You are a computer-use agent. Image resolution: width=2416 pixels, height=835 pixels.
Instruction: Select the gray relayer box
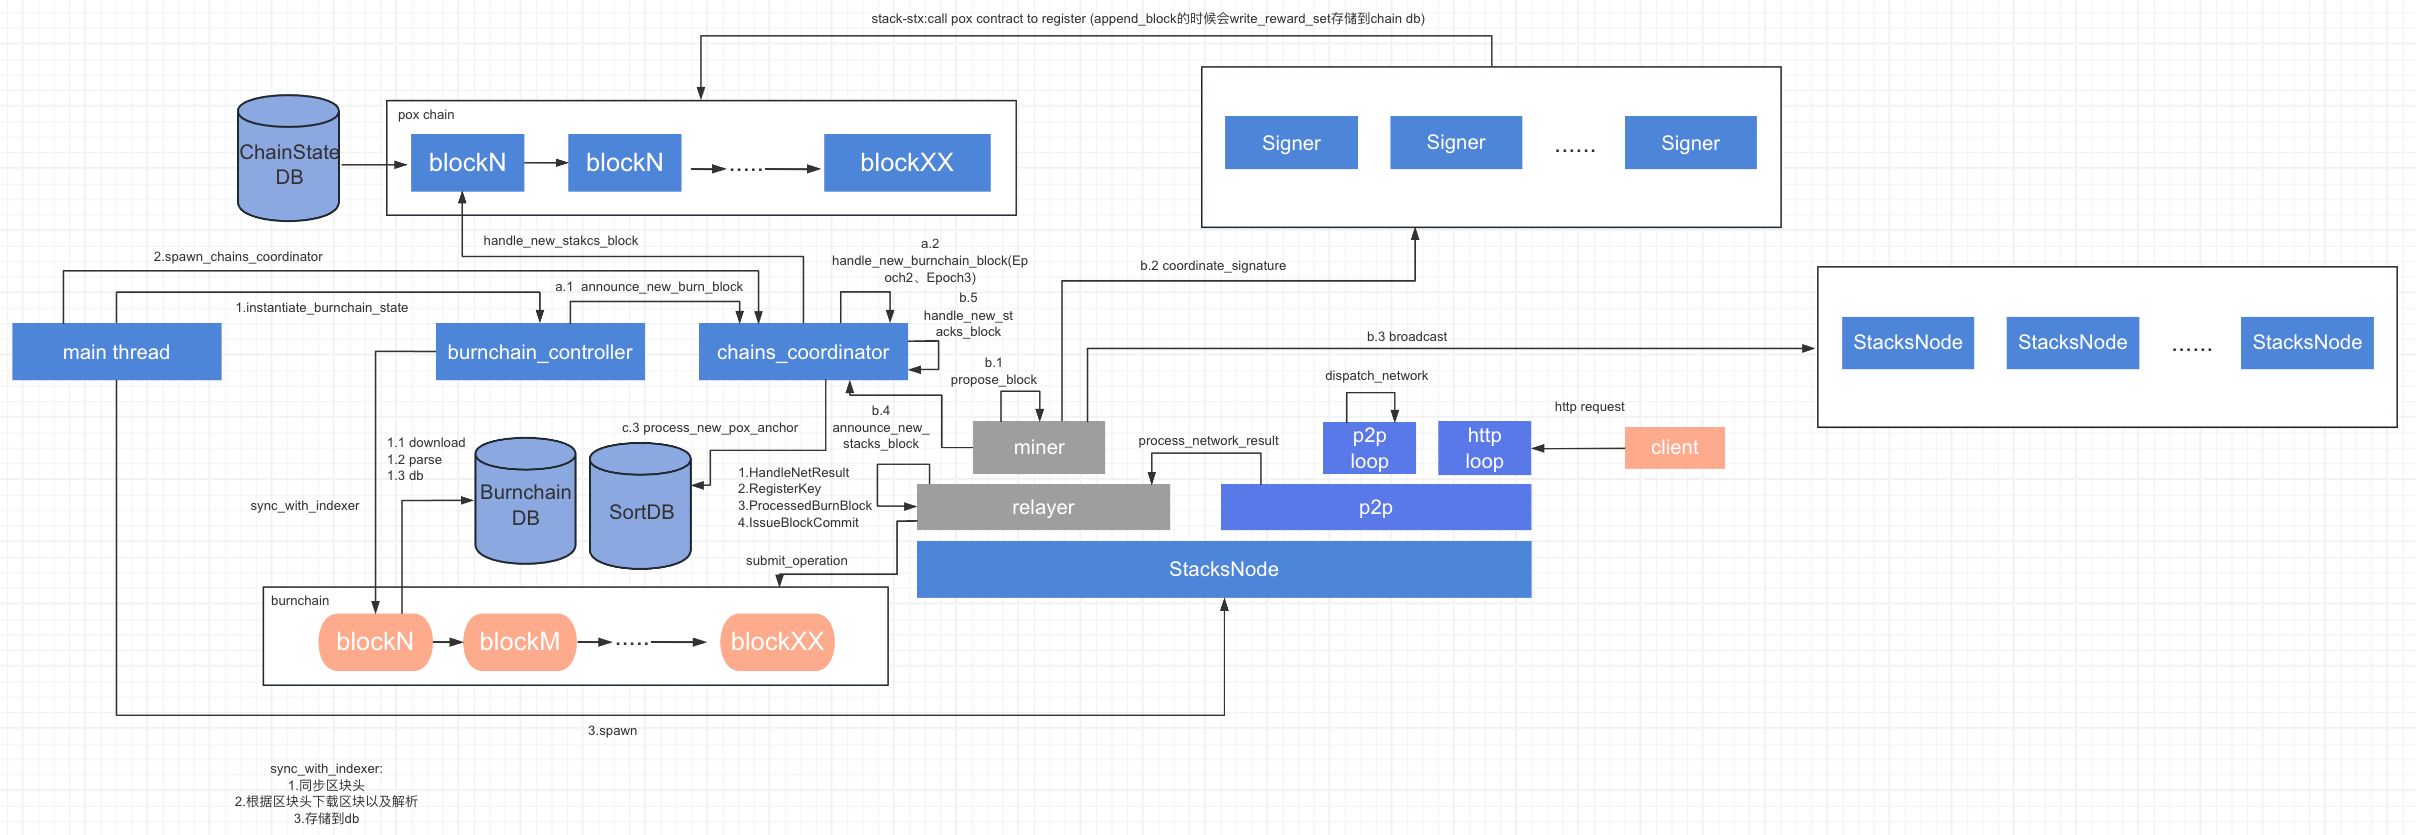[x=1042, y=508]
